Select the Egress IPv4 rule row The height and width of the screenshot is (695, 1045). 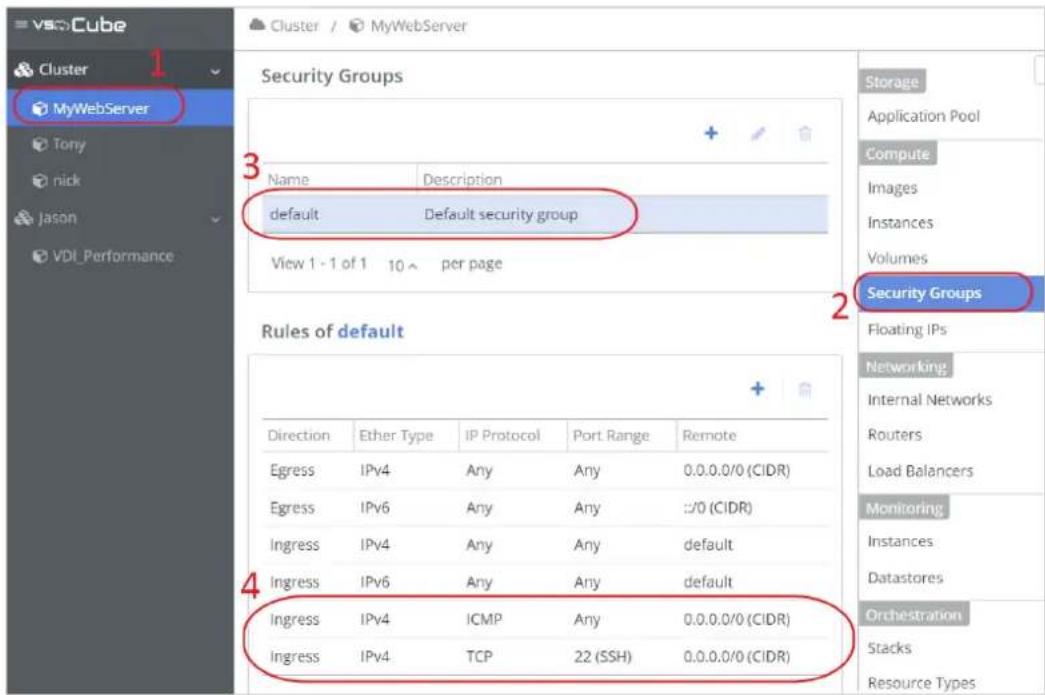tap(545, 470)
